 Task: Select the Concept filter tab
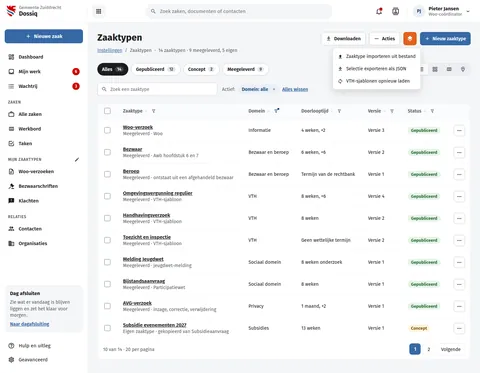click(x=201, y=69)
